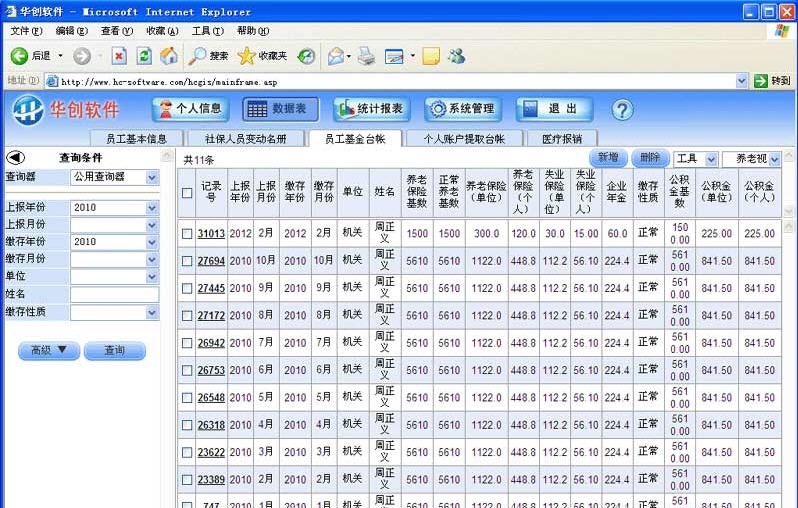The image size is (798, 508).
Task: Open the 缴存年份 dropdown
Action: tap(152, 242)
